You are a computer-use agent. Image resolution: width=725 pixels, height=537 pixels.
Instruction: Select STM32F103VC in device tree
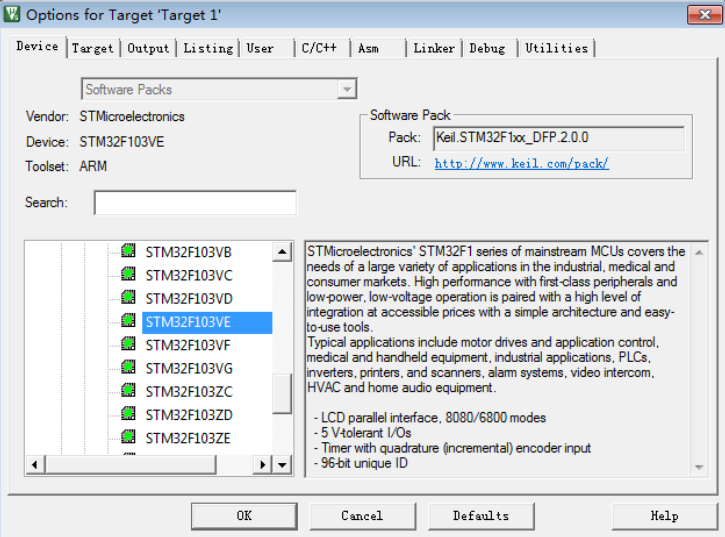(x=189, y=276)
